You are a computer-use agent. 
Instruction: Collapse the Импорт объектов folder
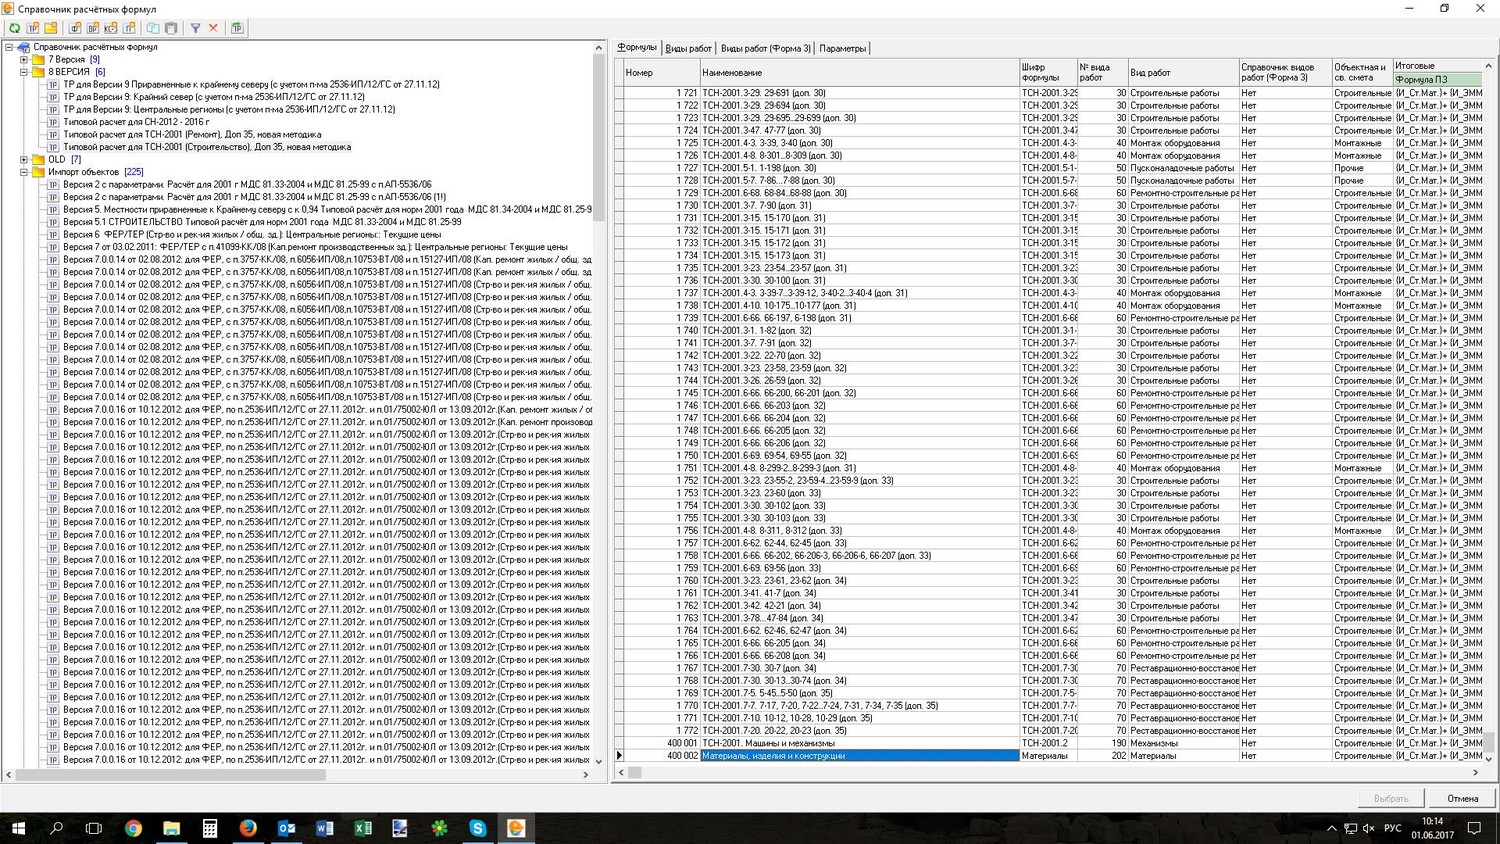(24, 172)
